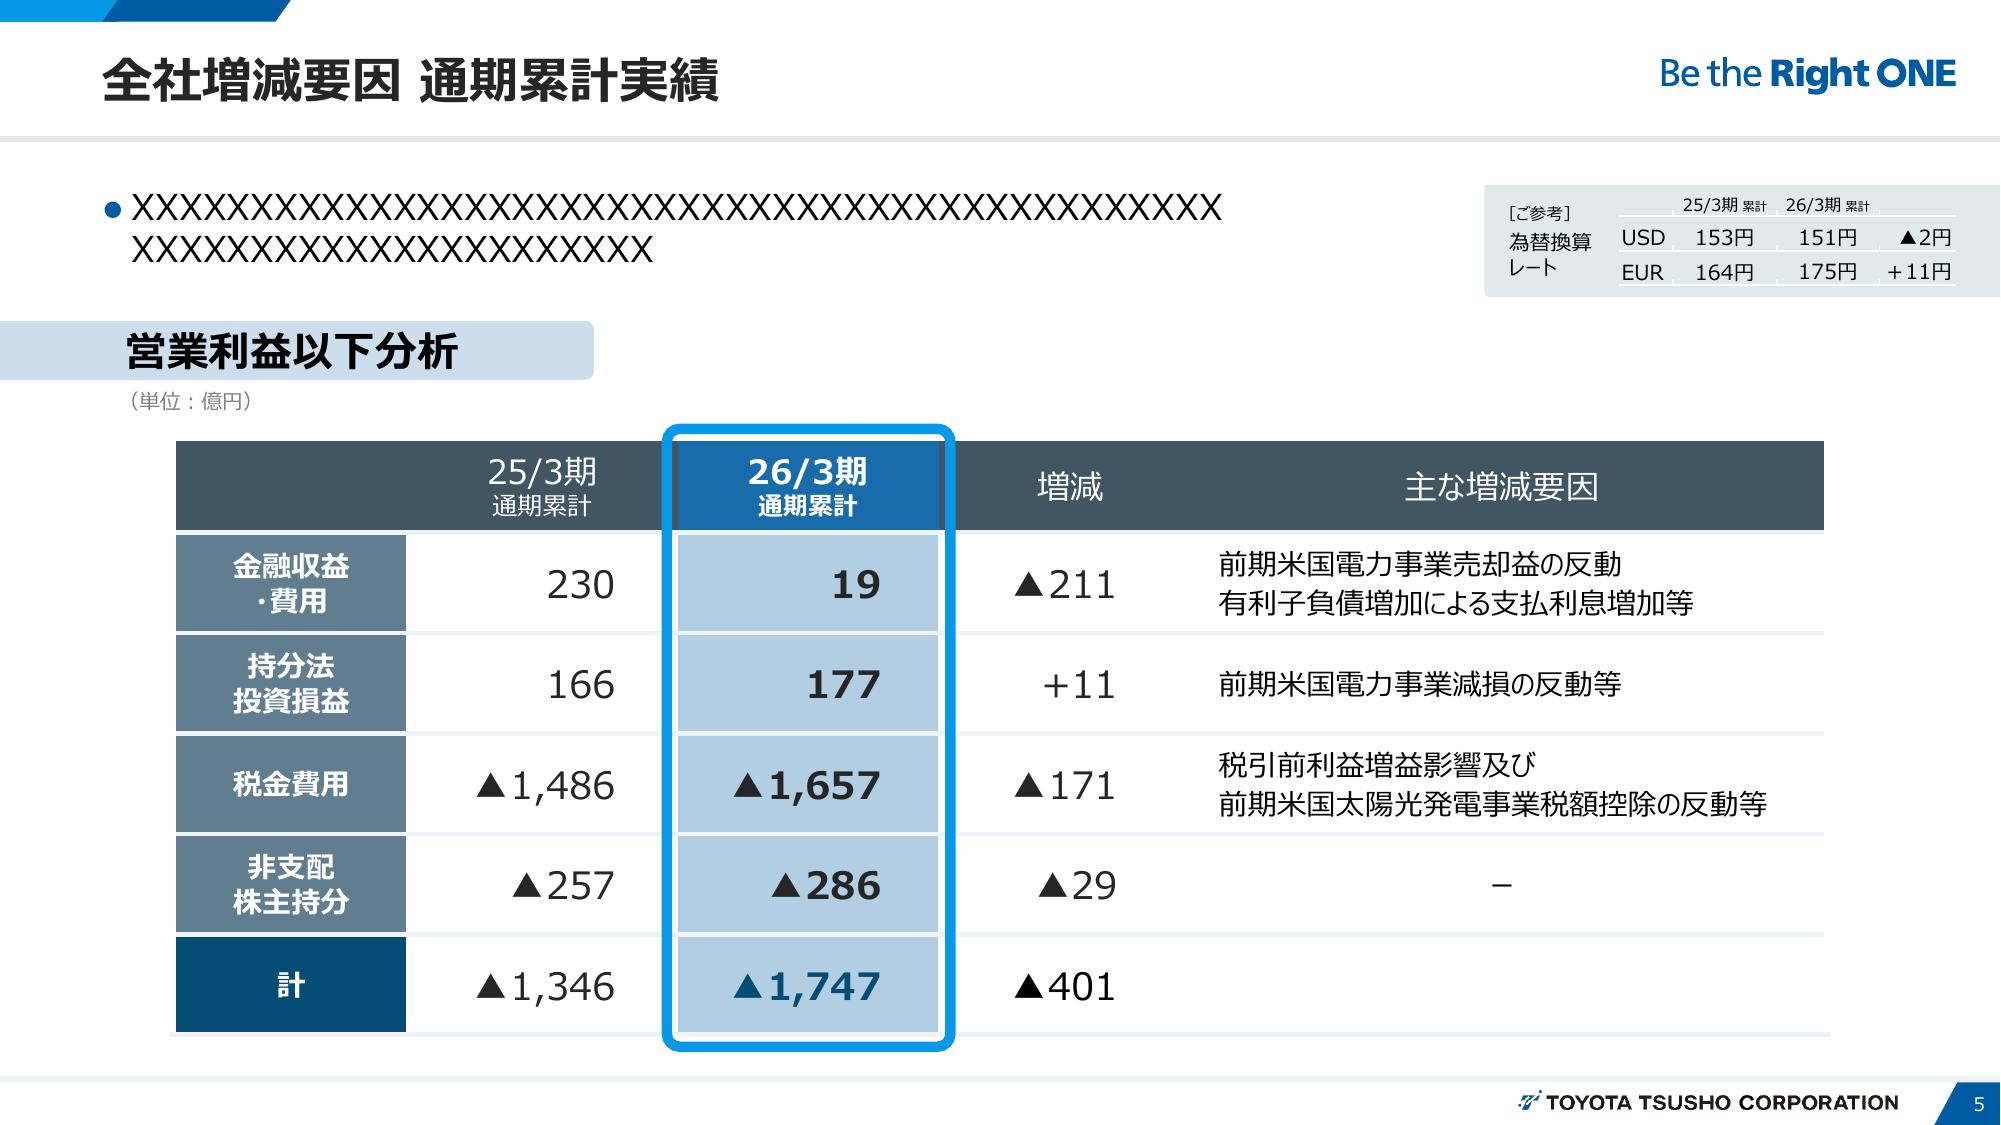Click the EUR label in exchange table

[x=1642, y=272]
